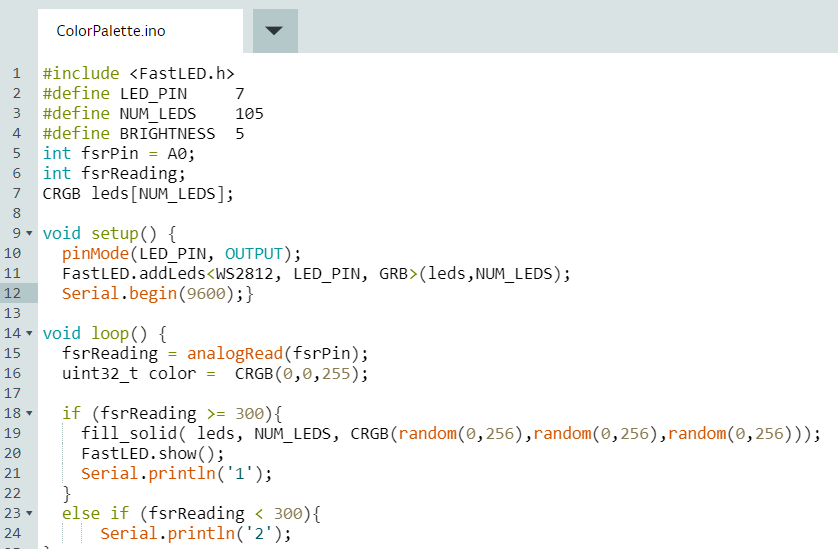Click 'LED_PIN' in the define on line 2
Viewport: 838px width, 549px height.
153,94
